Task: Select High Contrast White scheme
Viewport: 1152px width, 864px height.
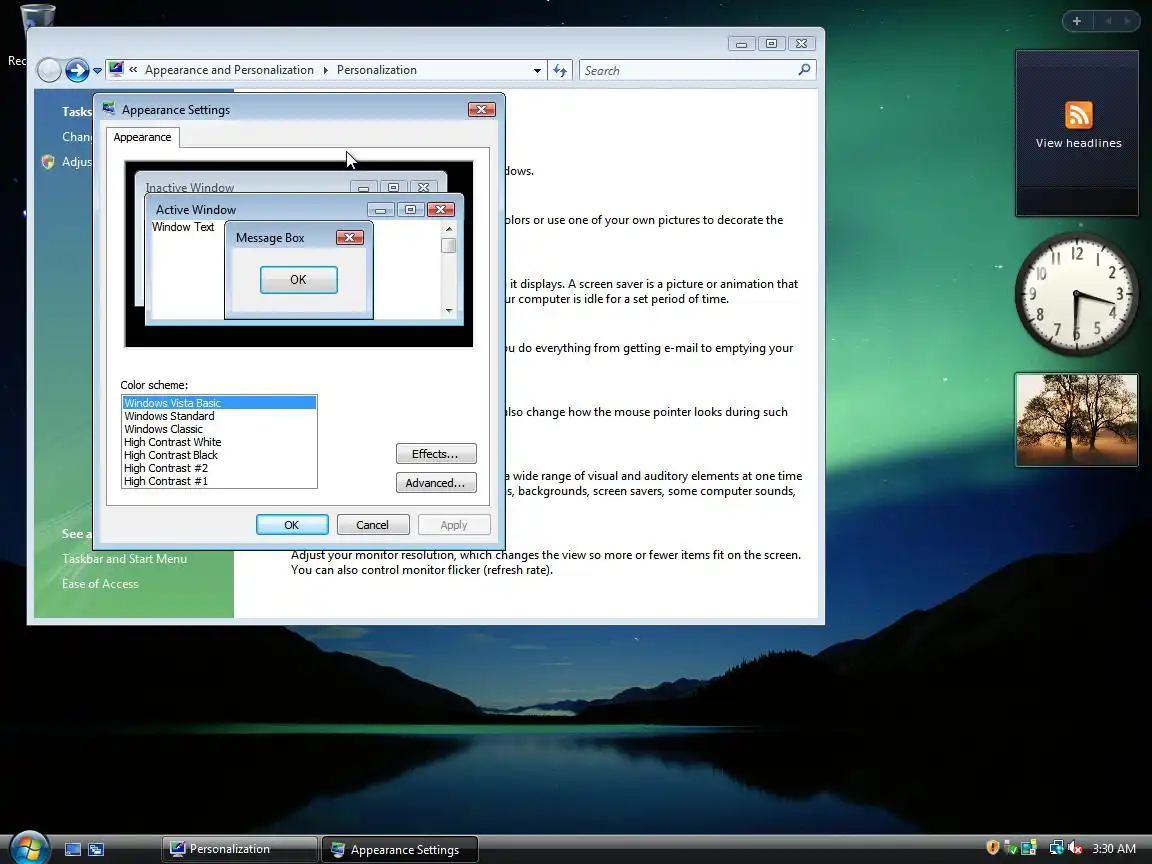Action: (x=219, y=442)
